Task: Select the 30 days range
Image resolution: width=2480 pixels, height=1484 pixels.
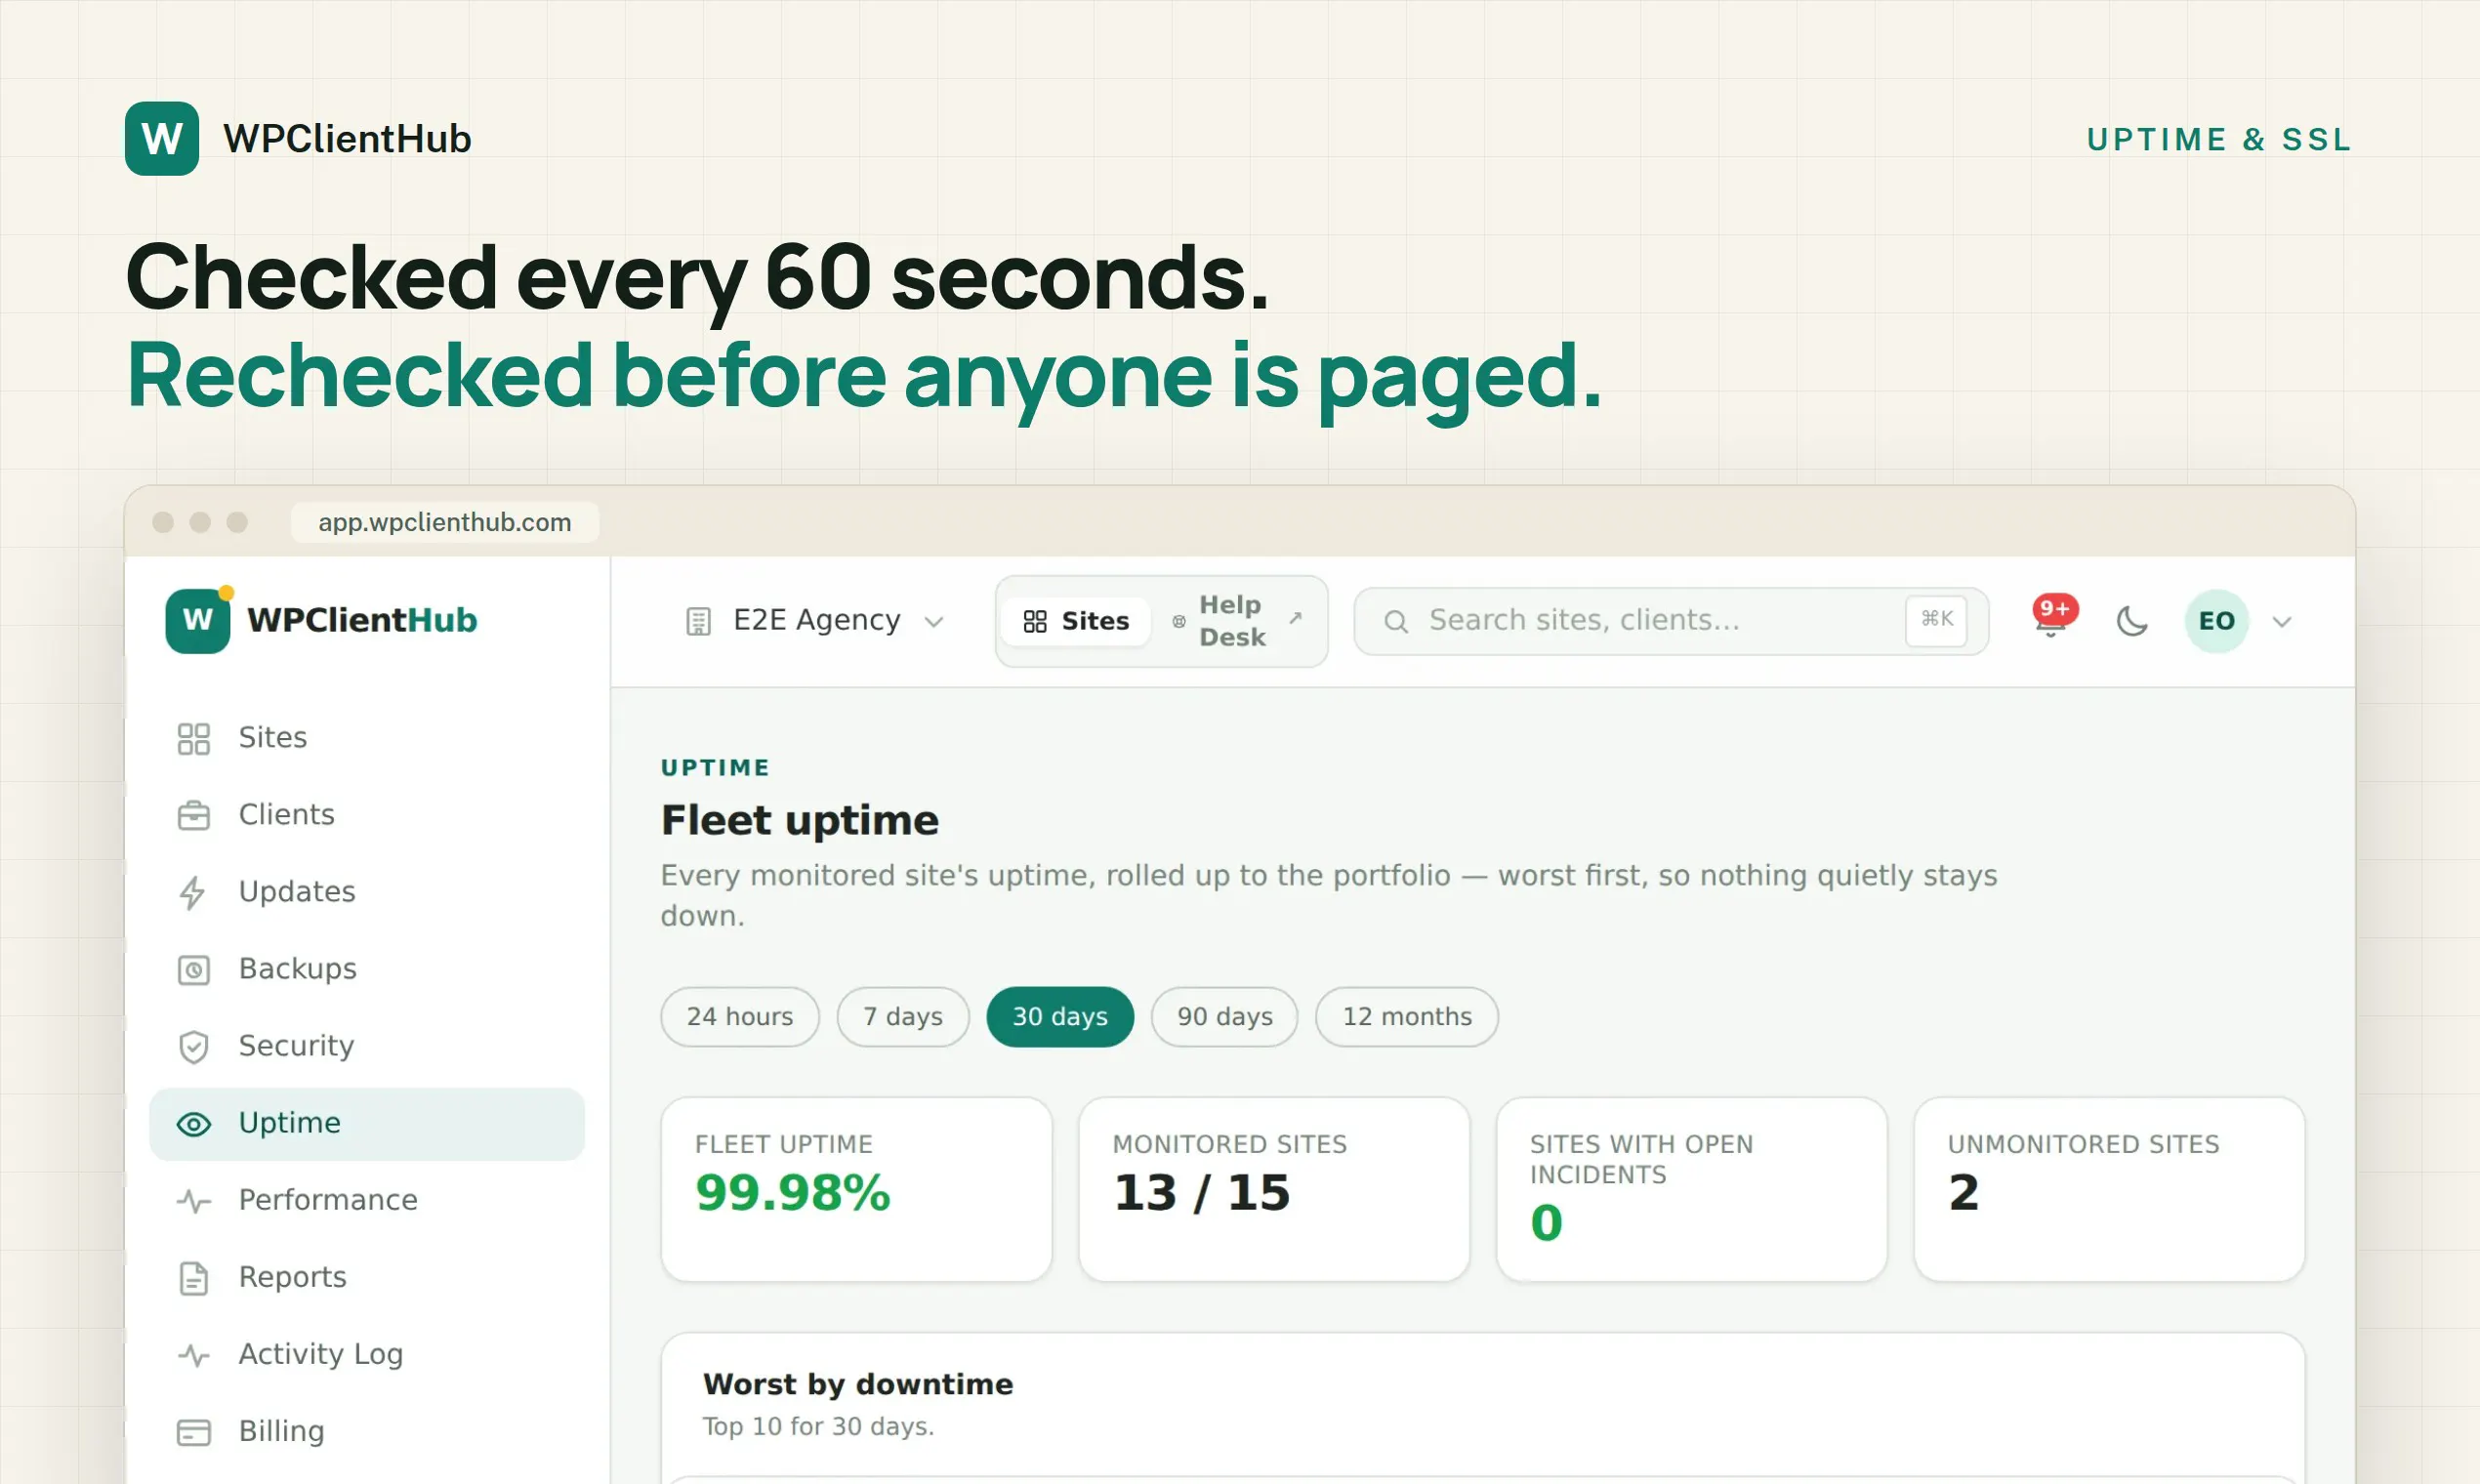Action: coord(1060,1017)
